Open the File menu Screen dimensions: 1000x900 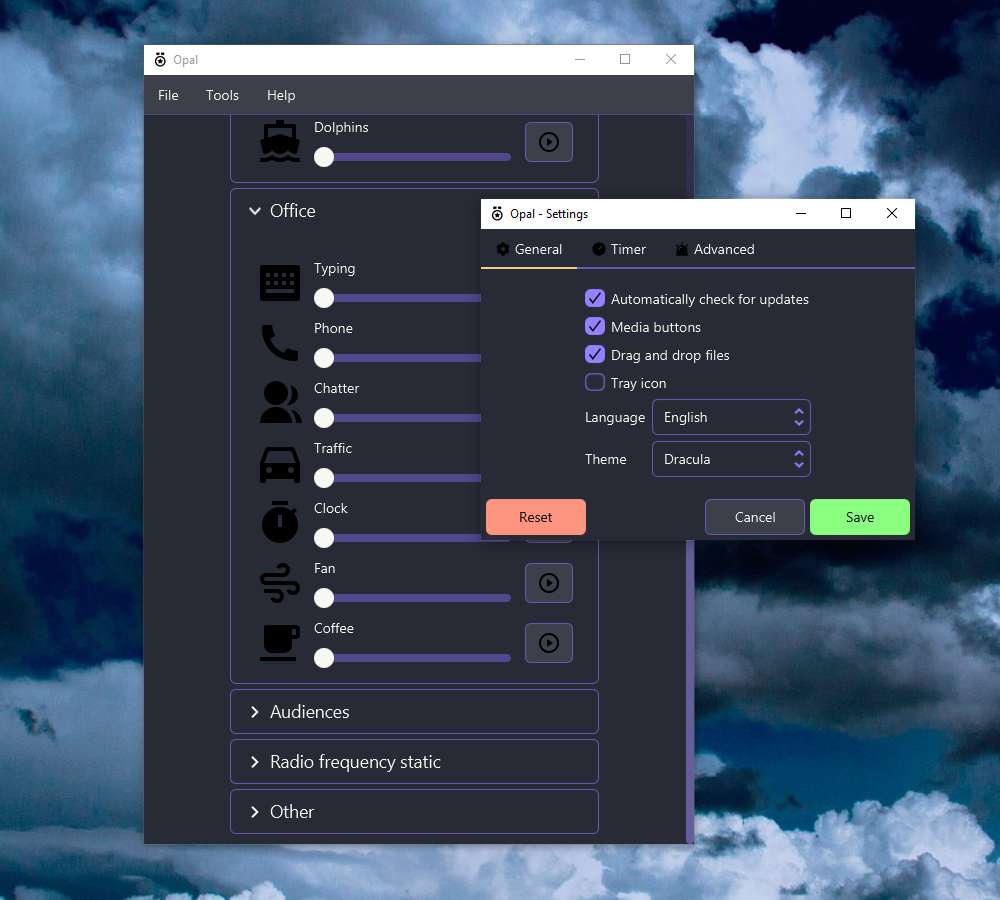[x=168, y=95]
